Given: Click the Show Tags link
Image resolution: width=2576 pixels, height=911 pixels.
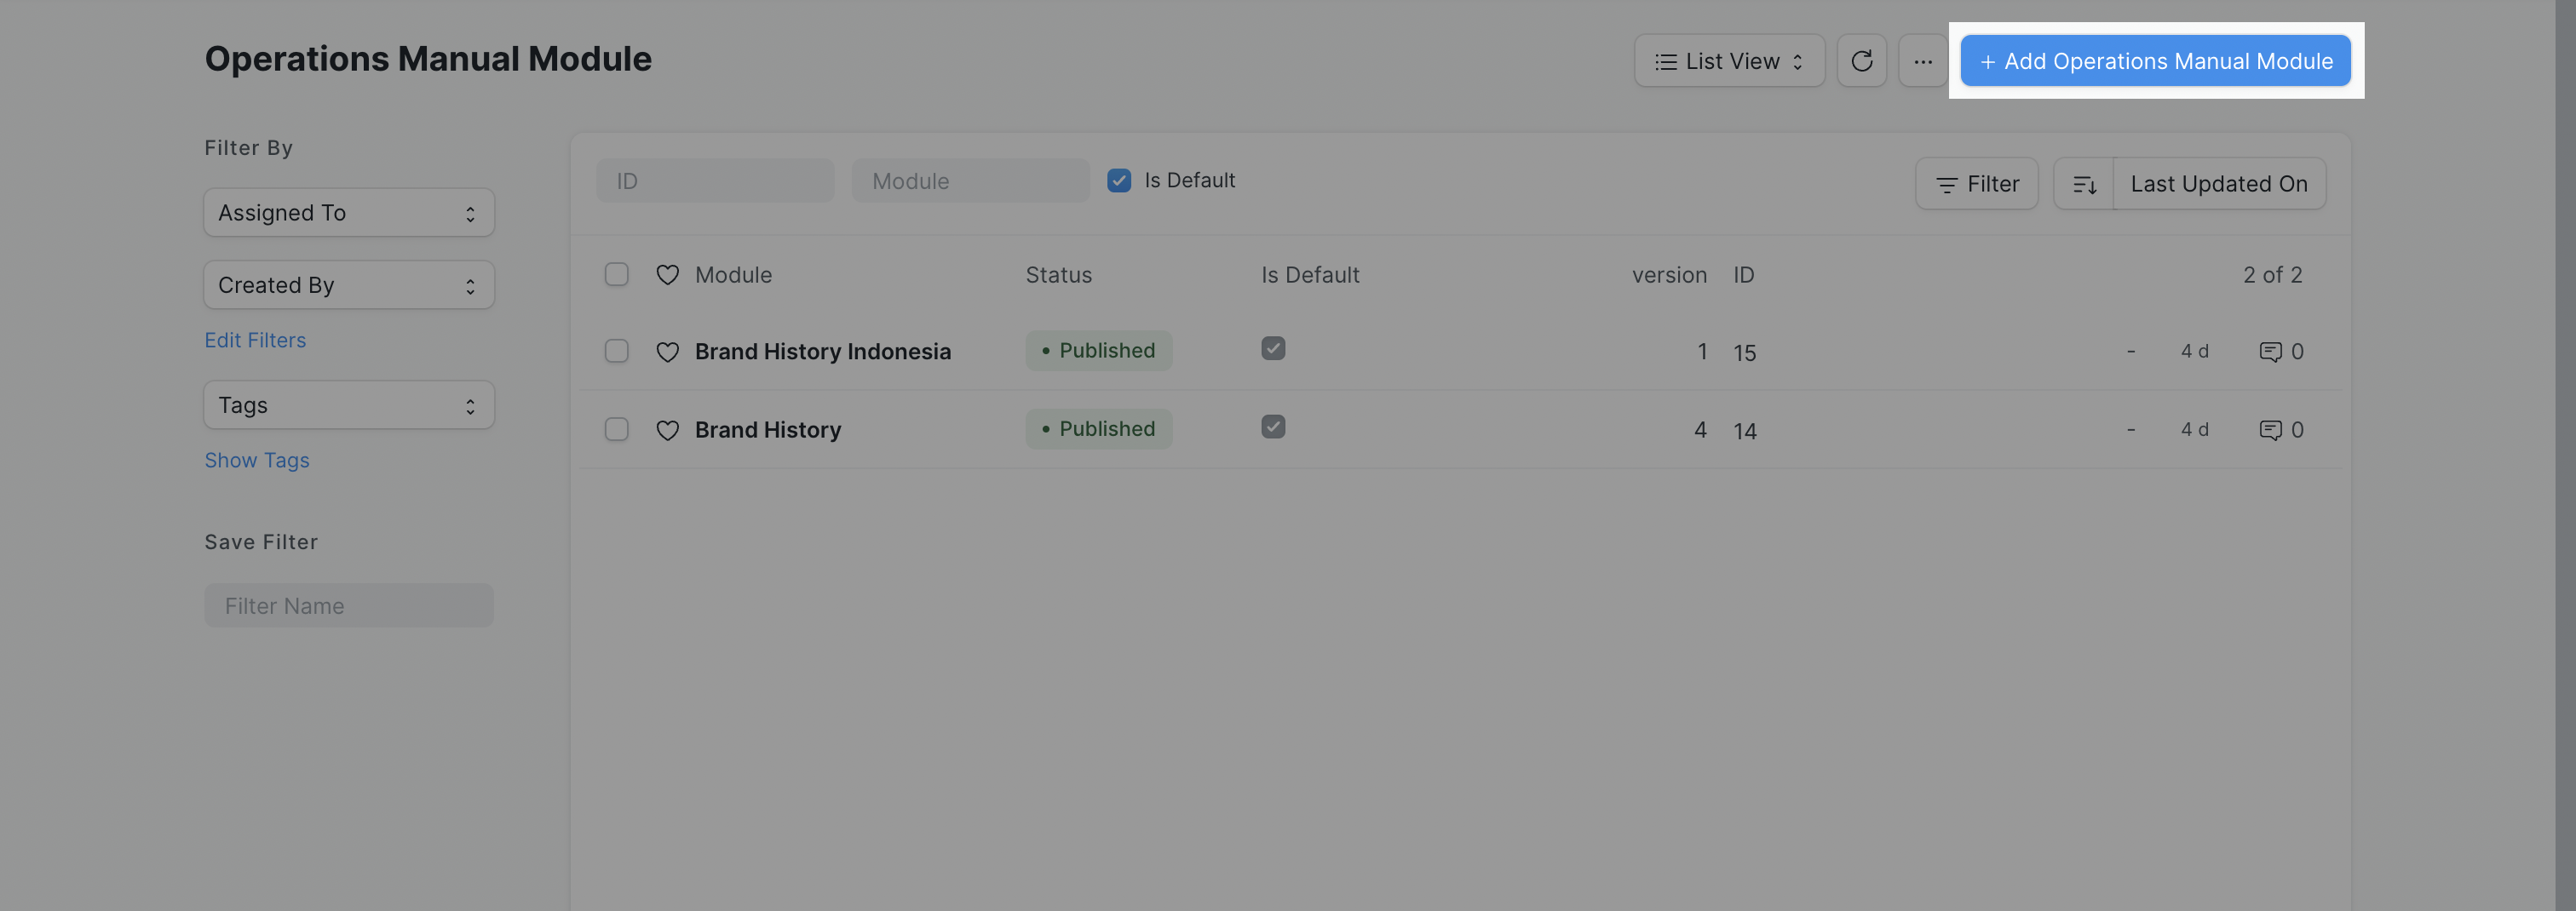Looking at the screenshot, I should coord(257,460).
